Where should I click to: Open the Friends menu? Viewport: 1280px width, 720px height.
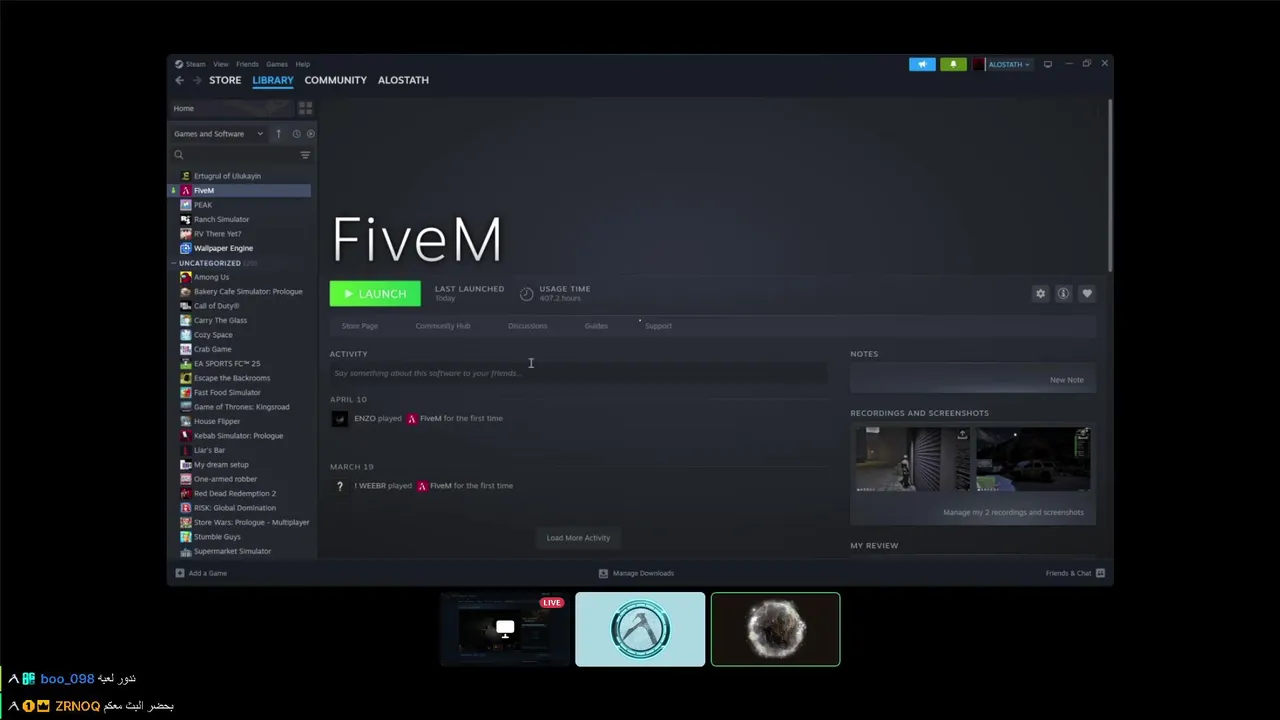coord(247,64)
